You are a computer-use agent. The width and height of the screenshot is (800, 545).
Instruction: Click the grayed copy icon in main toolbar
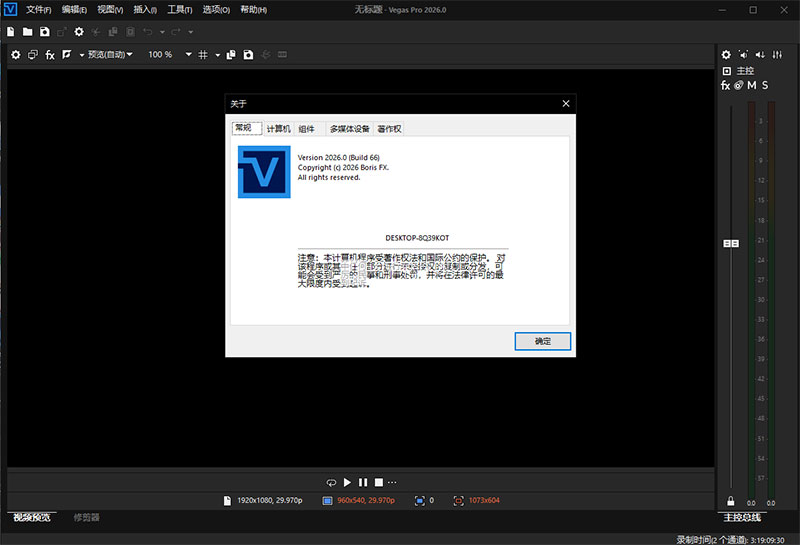tap(113, 32)
